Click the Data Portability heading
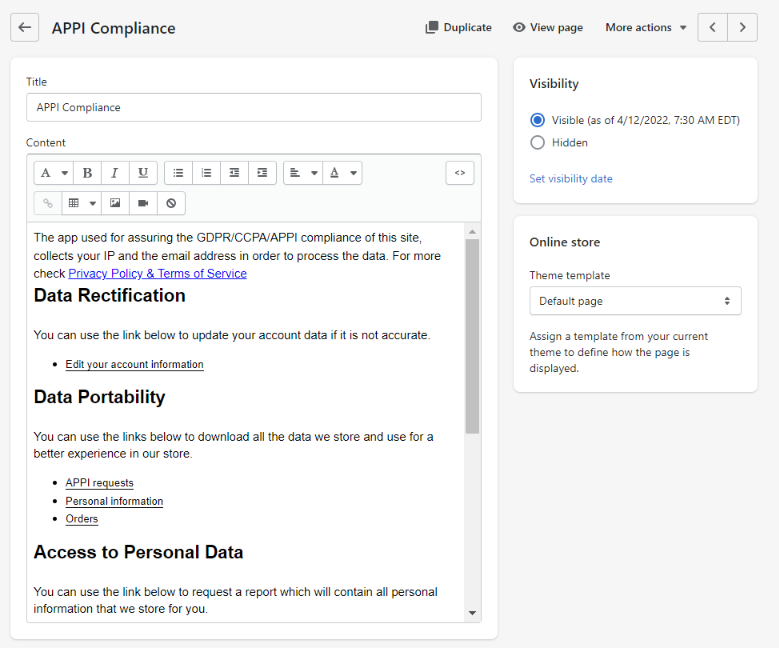The image size is (779, 648). (x=99, y=397)
